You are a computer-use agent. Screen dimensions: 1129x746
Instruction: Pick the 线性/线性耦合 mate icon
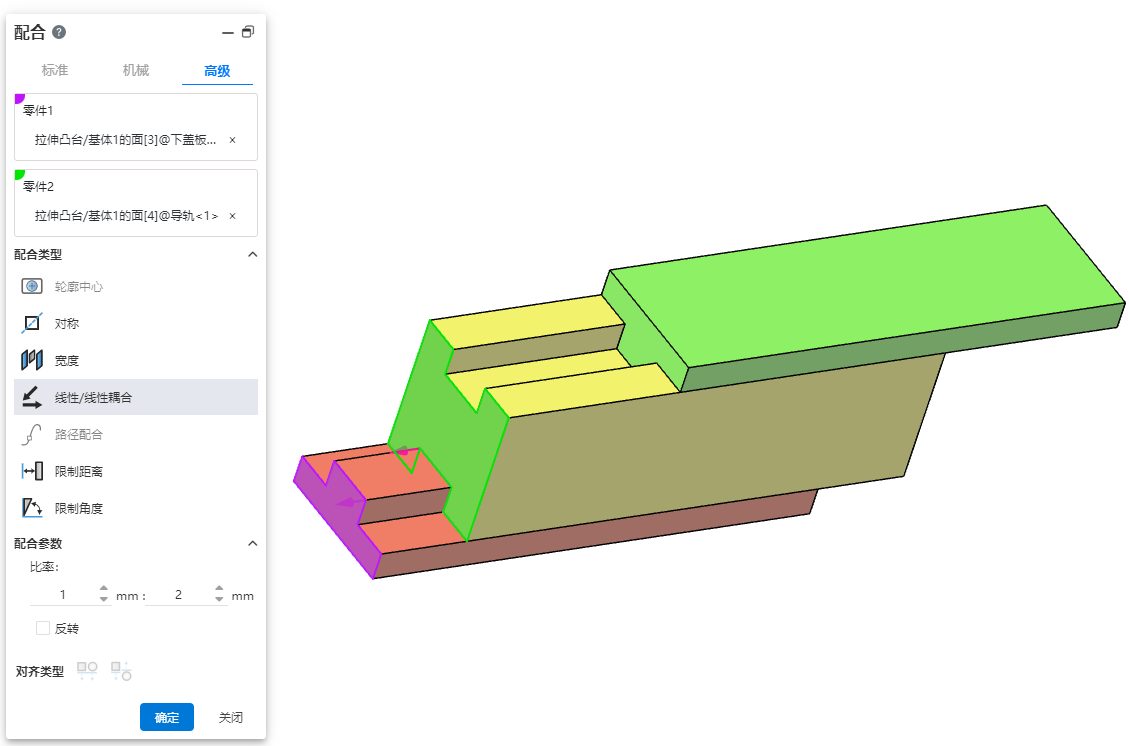pos(32,397)
